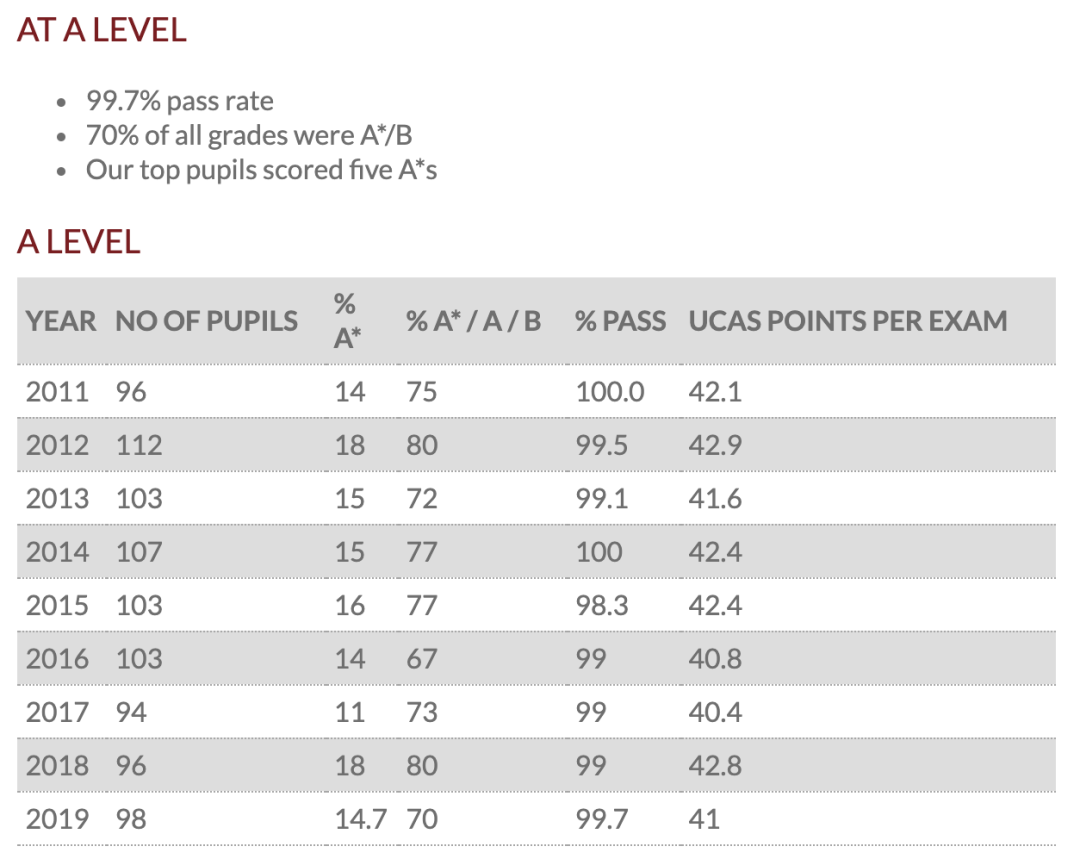1080x865 pixels.
Task: Select the % PASS column header
Action: click(621, 322)
